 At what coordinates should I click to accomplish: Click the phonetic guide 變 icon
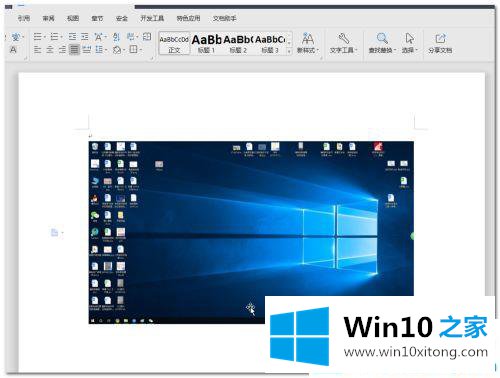point(16,37)
